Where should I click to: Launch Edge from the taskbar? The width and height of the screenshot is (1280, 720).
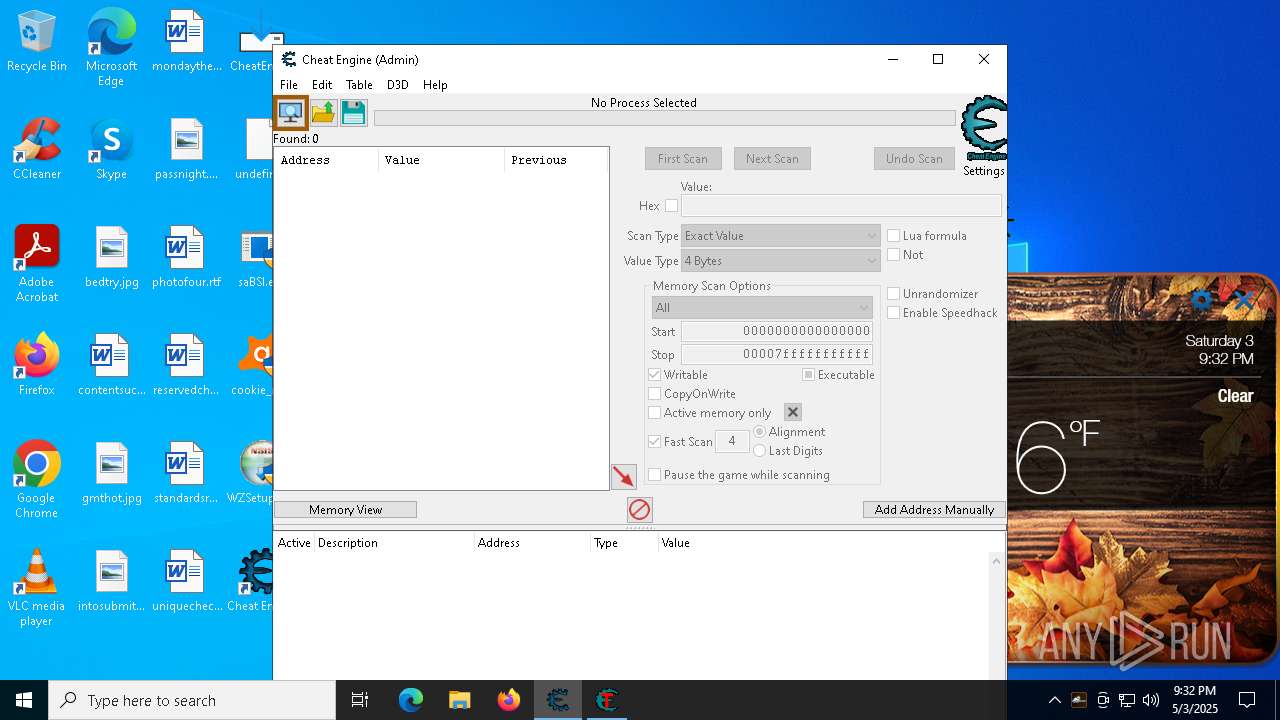click(x=411, y=700)
